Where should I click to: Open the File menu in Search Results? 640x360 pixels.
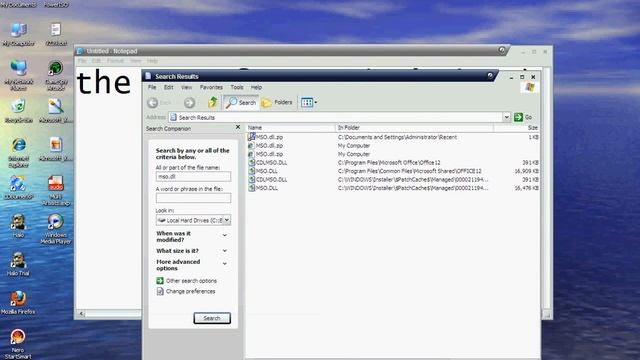tap(152, 87)
